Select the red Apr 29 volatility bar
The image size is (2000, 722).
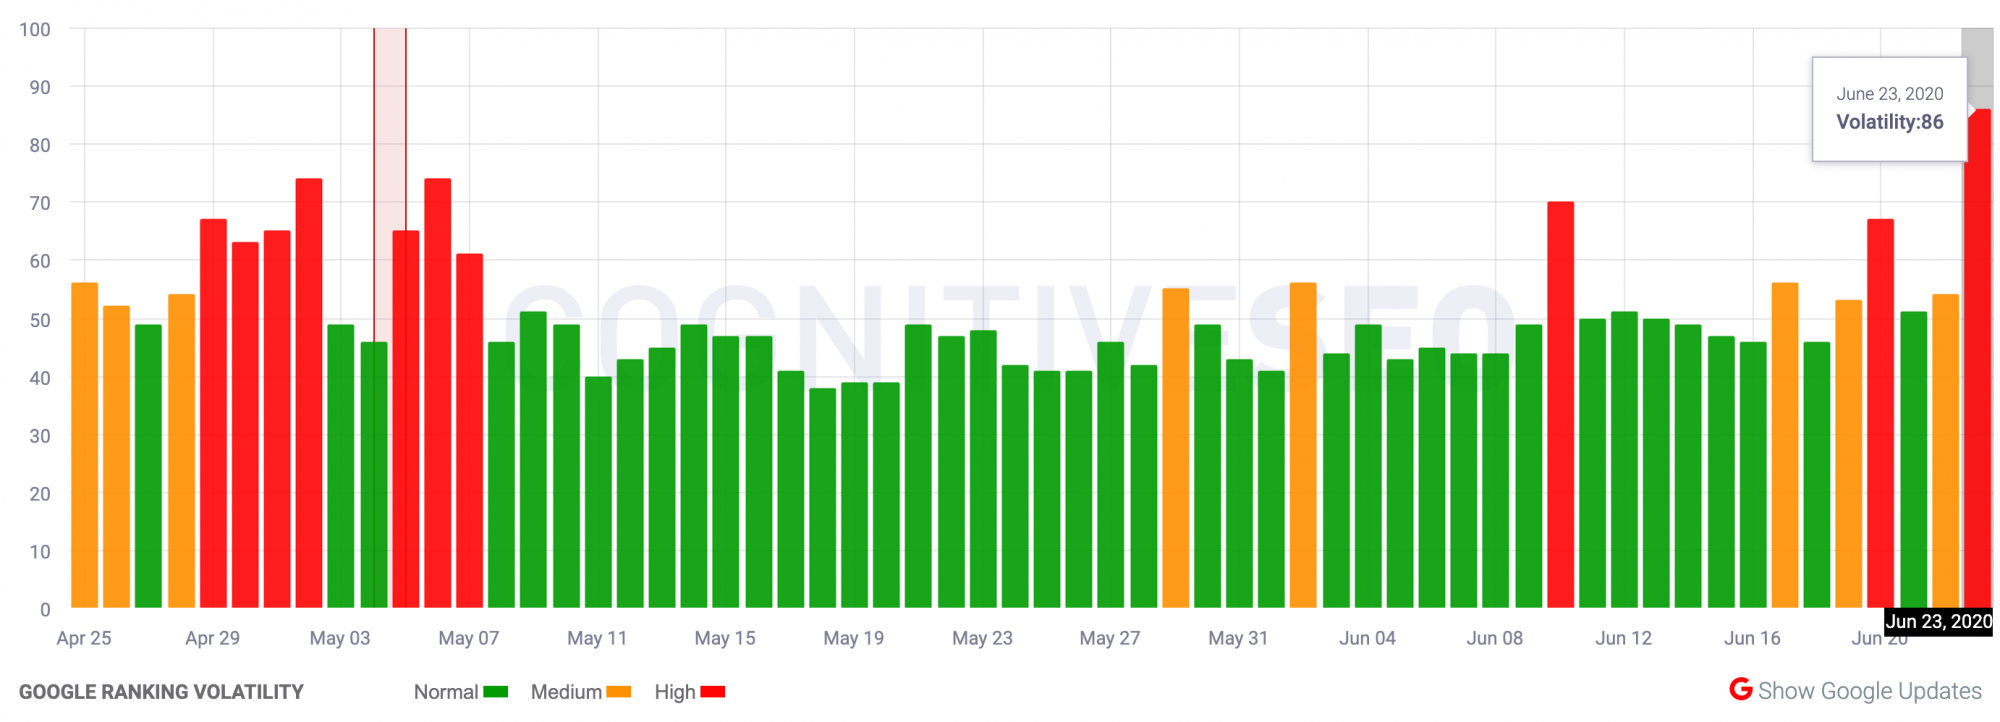tap(213, 413)
